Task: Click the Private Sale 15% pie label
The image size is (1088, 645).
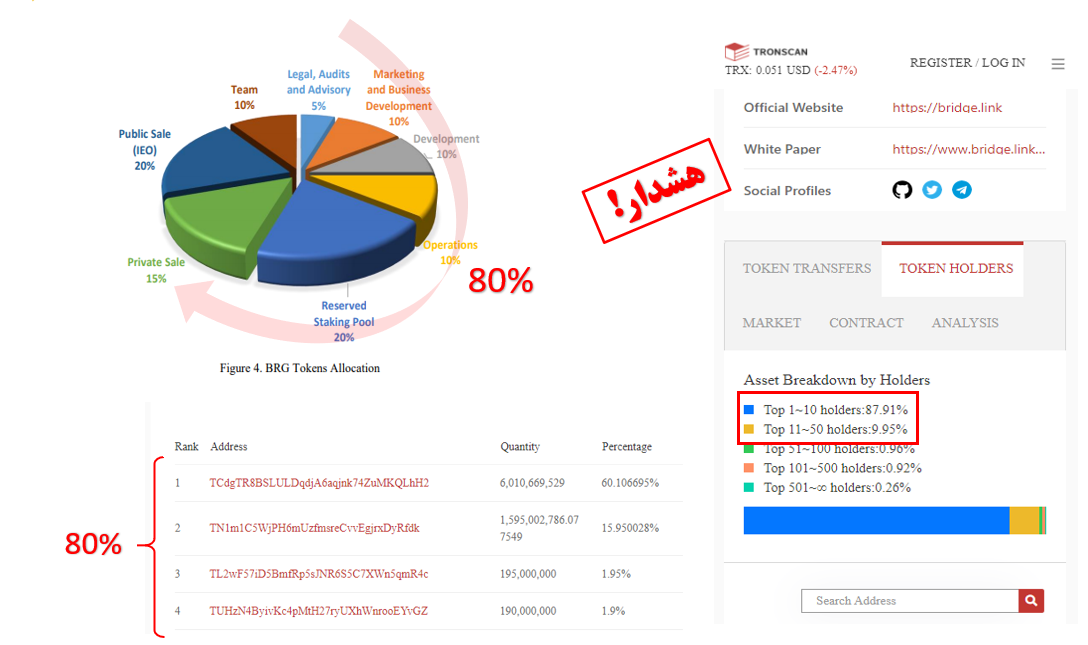Action: tap(156, 270)
